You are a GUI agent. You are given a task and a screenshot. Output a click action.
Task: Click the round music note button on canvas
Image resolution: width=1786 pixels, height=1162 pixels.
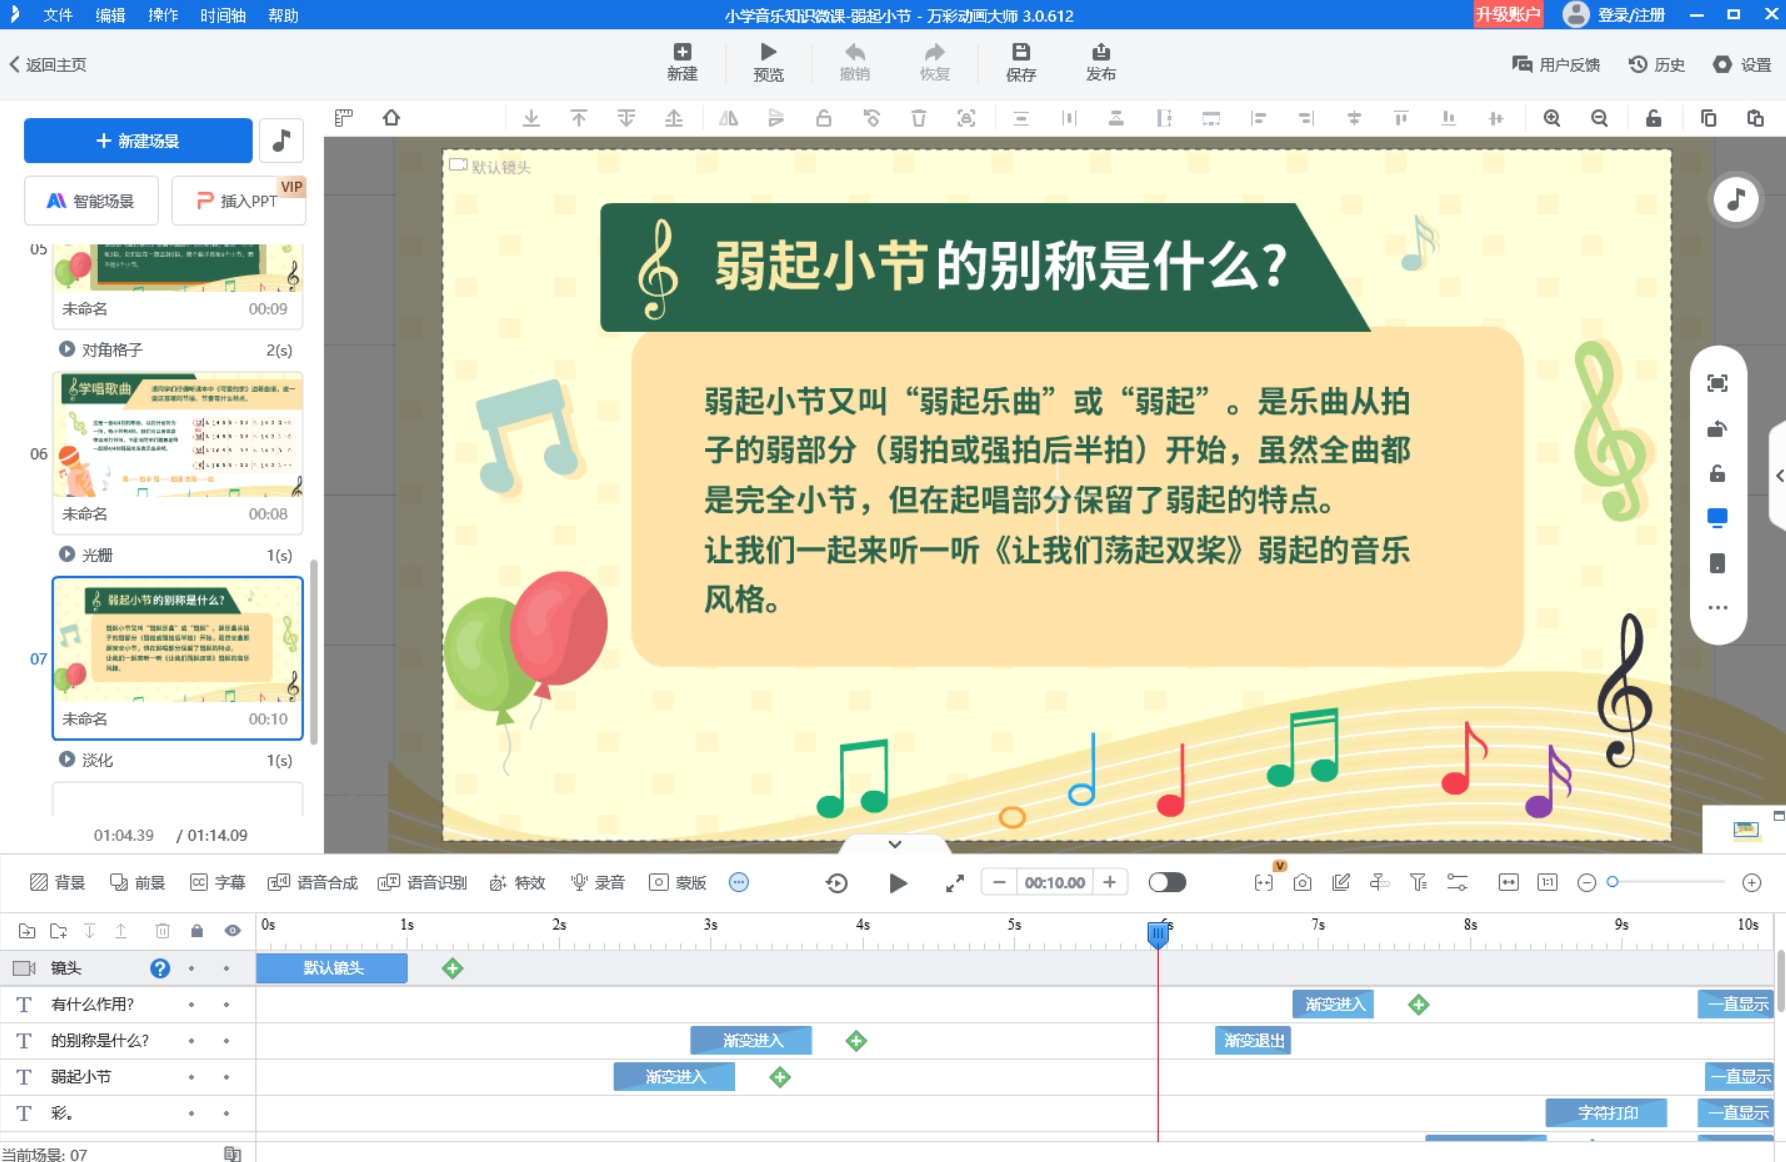1736,200
